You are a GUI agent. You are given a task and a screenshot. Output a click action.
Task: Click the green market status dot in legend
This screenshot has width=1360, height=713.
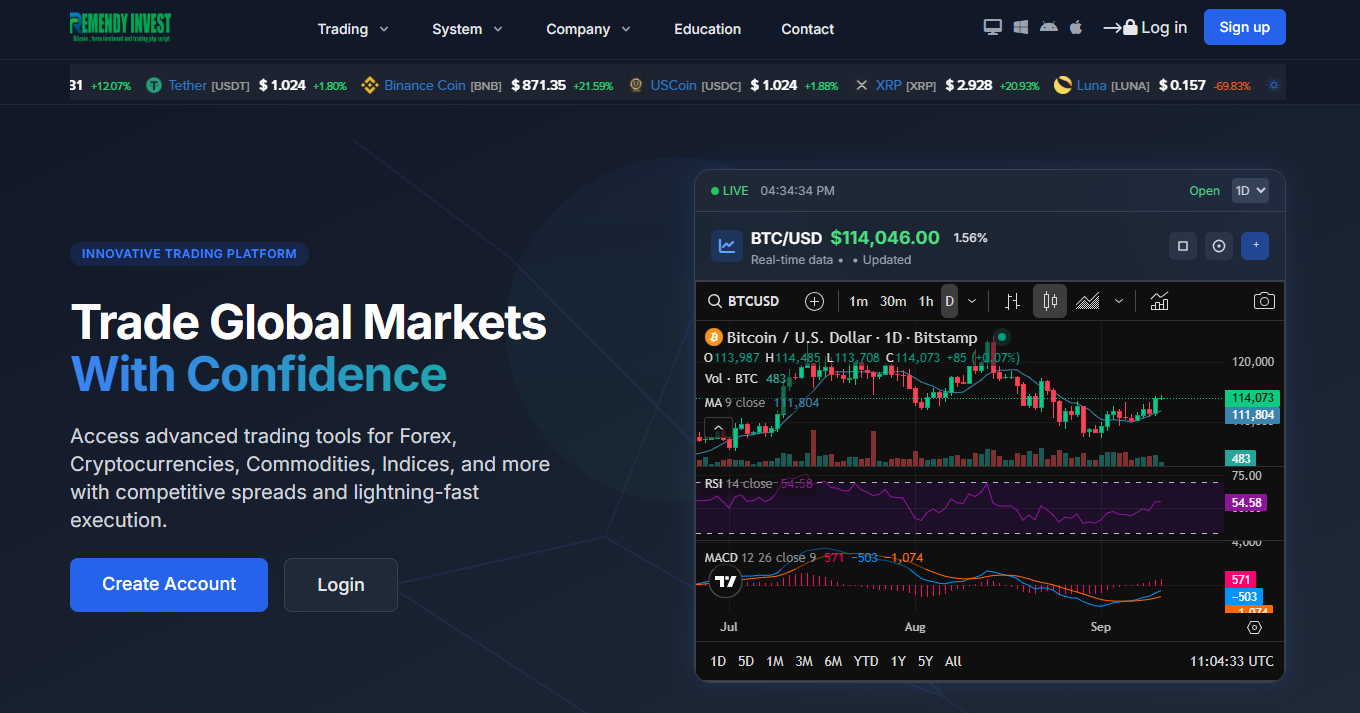coord(1002,337)
